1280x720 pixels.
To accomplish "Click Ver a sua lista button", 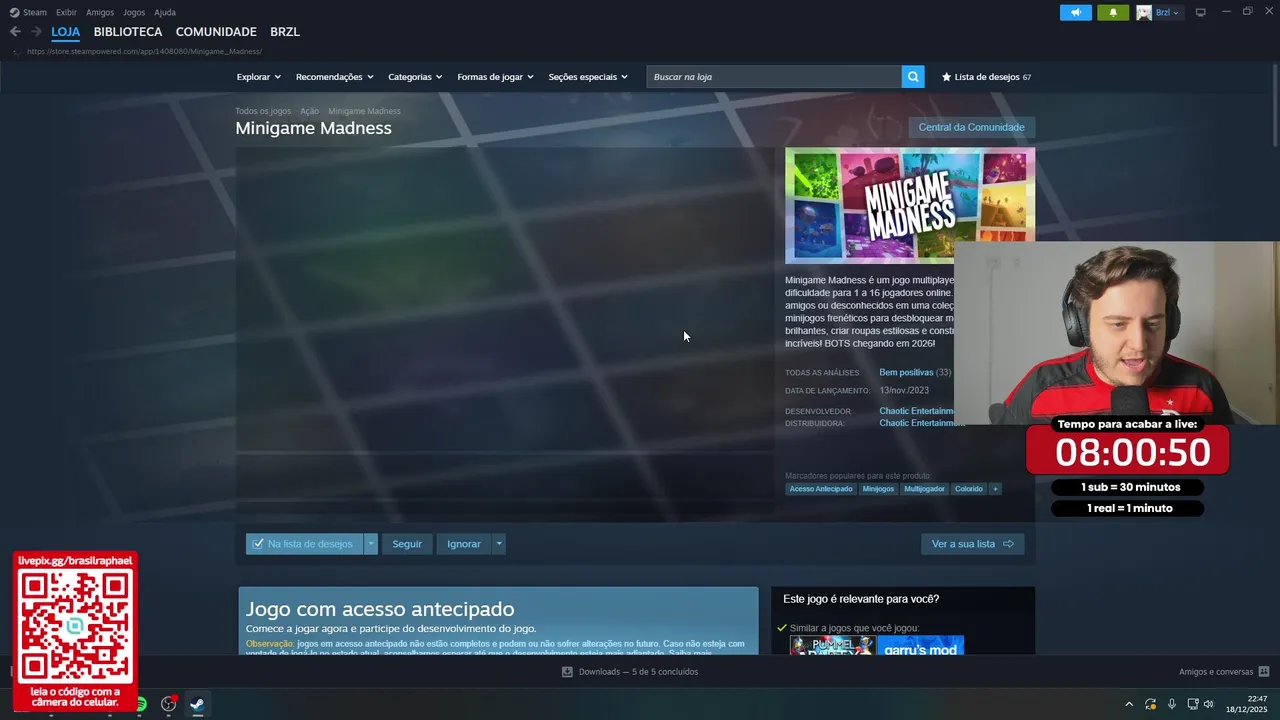I will tap(972, 544).
